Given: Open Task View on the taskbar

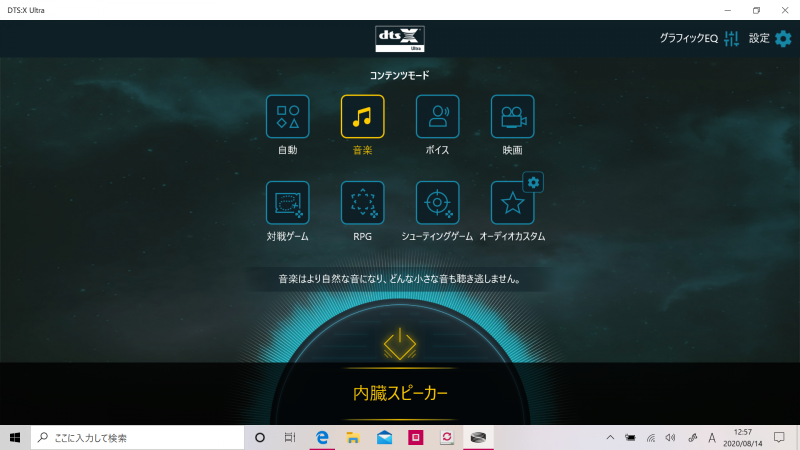Looking at the screenshot, I should point(290,437).
